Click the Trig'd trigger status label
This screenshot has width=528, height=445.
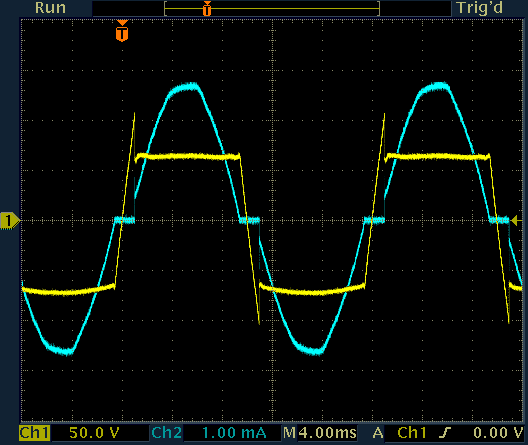(480, 8)
